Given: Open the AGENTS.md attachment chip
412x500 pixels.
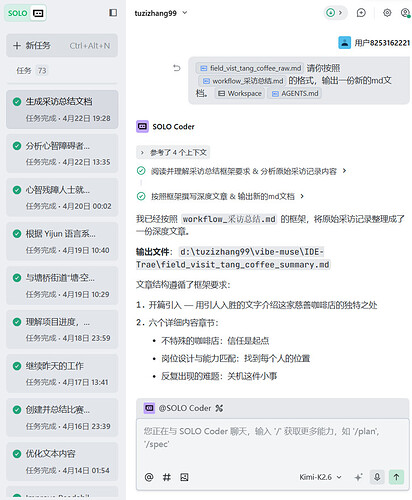Looking at the screenshot, I should pos(295,93).
